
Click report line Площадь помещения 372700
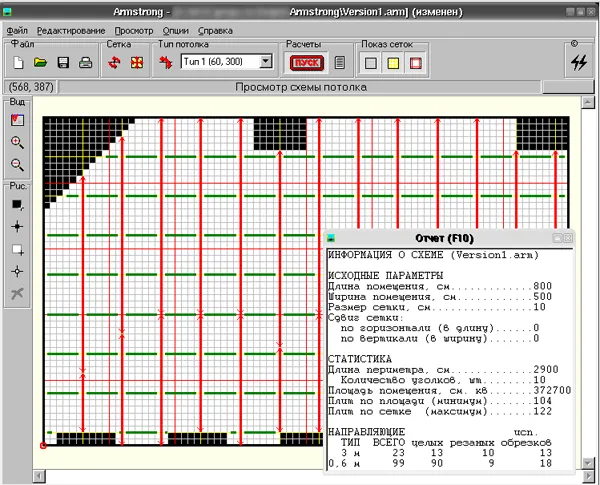tap(450, 390)
